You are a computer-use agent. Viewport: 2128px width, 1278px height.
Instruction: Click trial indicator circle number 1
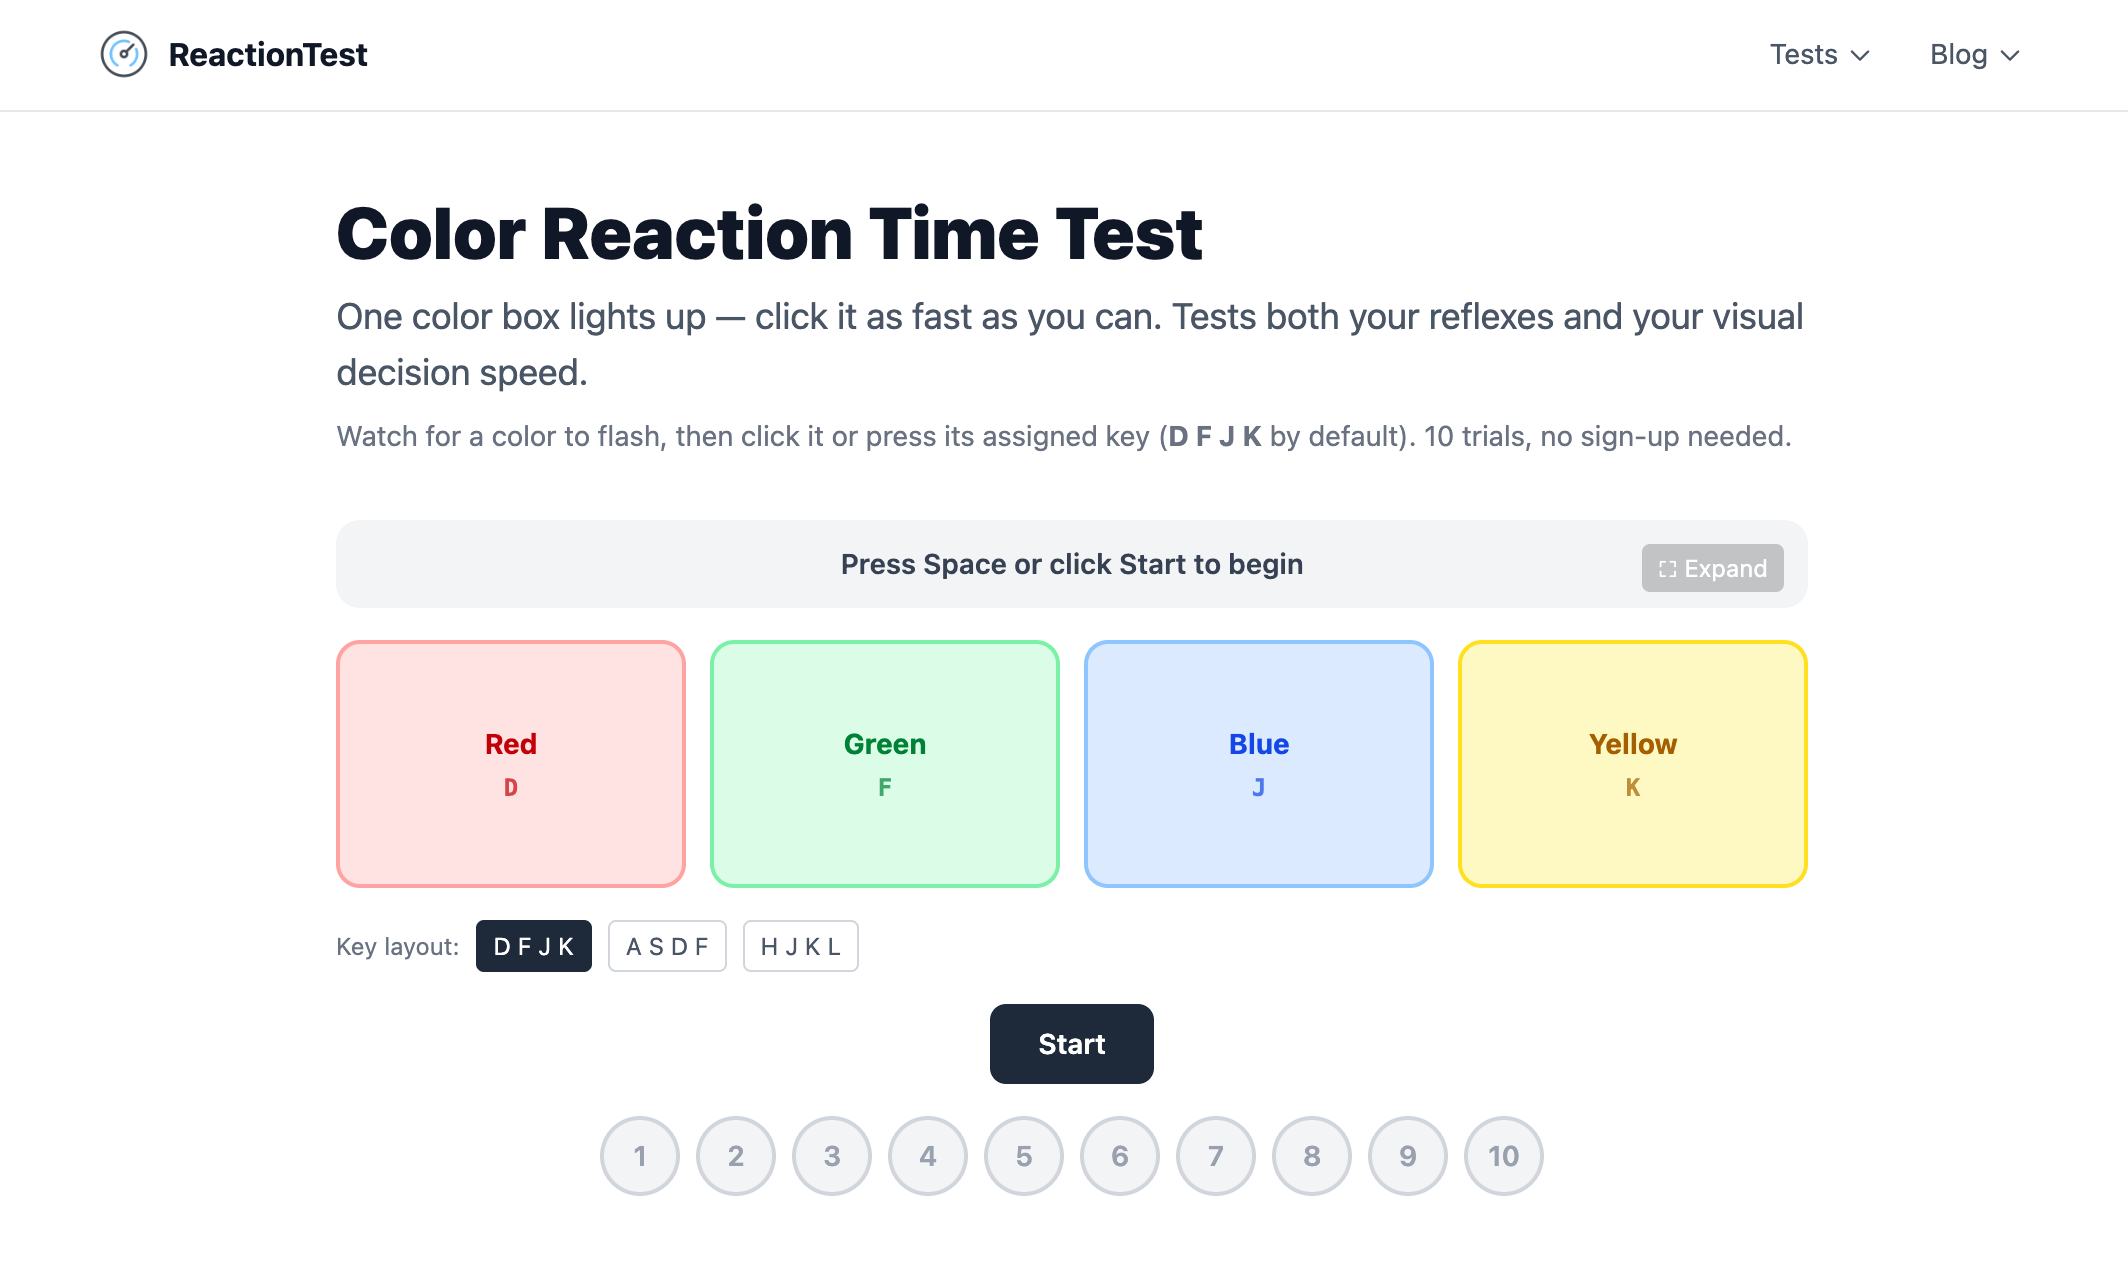click(x=640, y=1156)
